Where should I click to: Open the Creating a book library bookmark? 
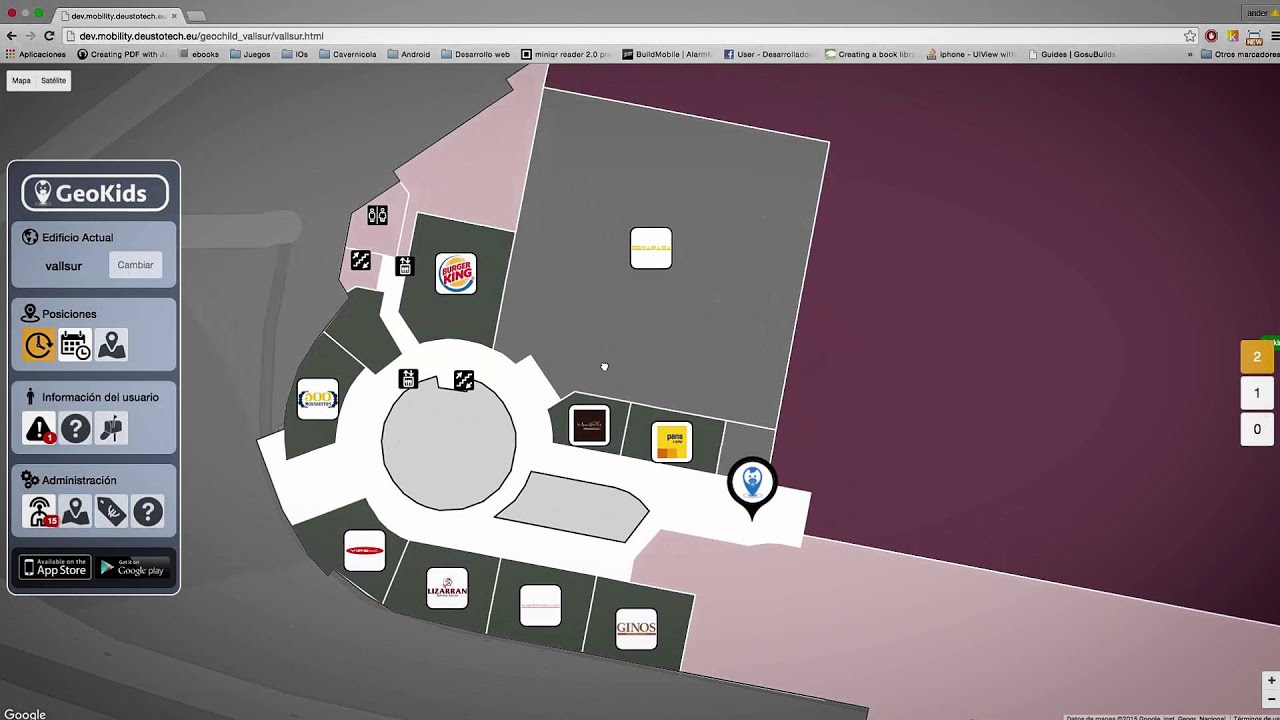pyautogui.click(x=870, y=54)
